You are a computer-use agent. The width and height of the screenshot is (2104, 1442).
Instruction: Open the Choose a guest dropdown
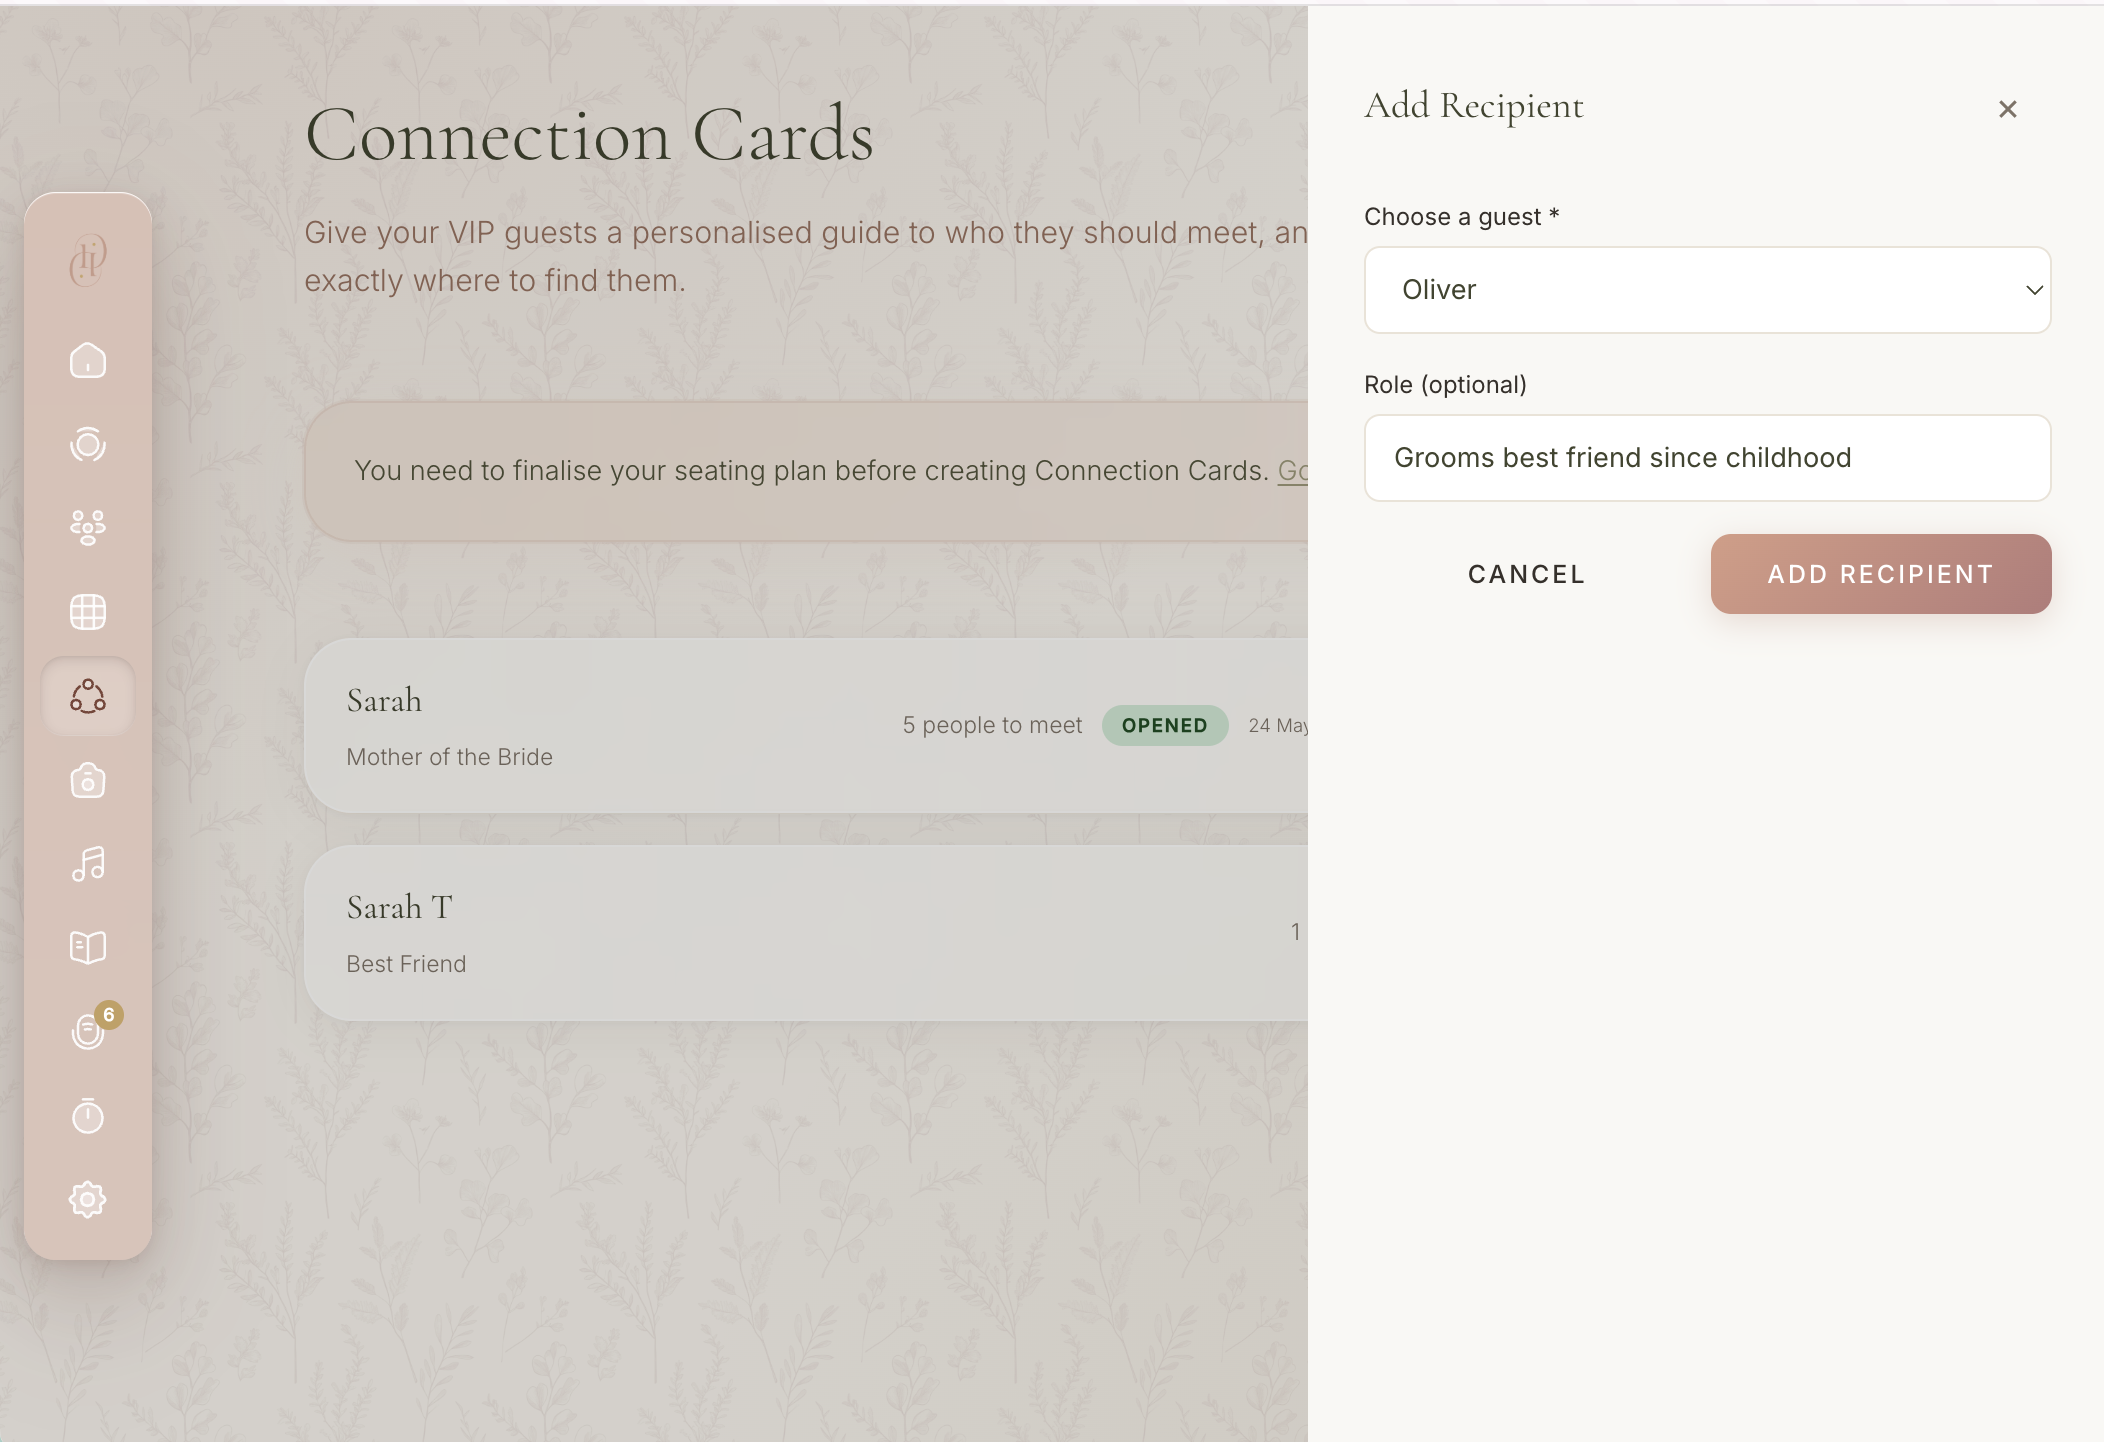pyautogui.click(x=1707, y=290)
